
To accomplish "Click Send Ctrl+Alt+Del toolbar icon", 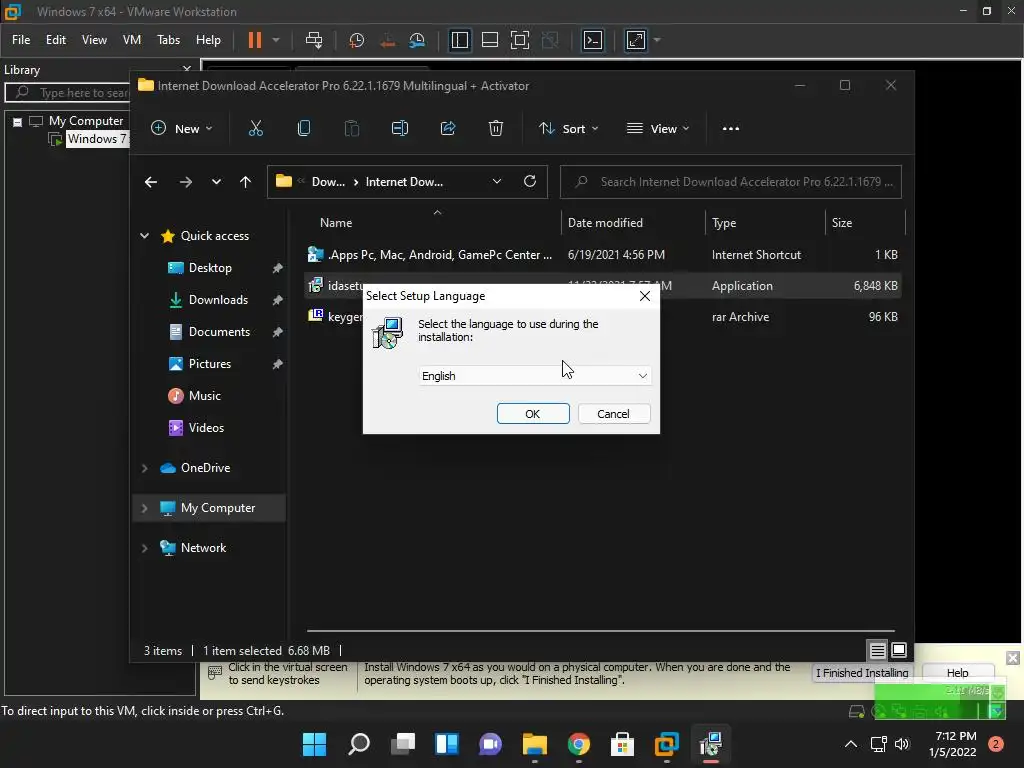I will 314,40.
